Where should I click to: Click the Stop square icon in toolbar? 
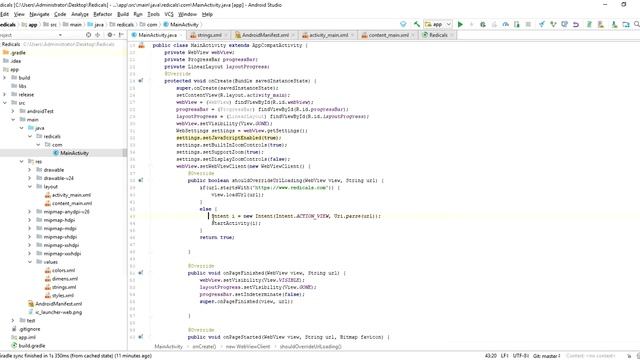(528, 24)
